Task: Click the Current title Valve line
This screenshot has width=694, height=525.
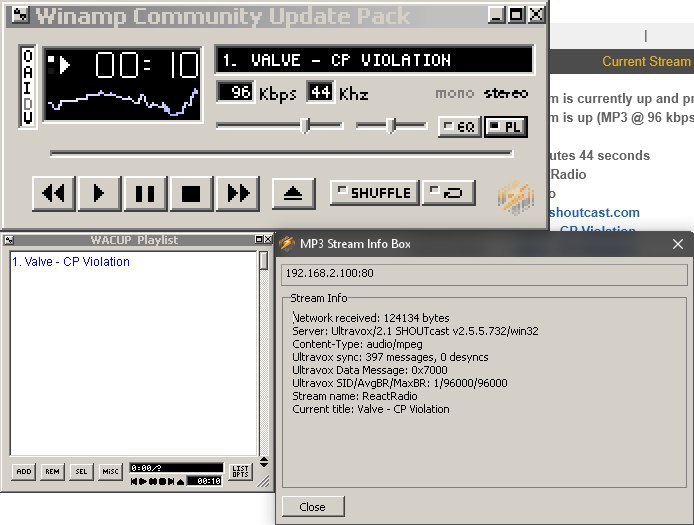Action: (370, 409)
